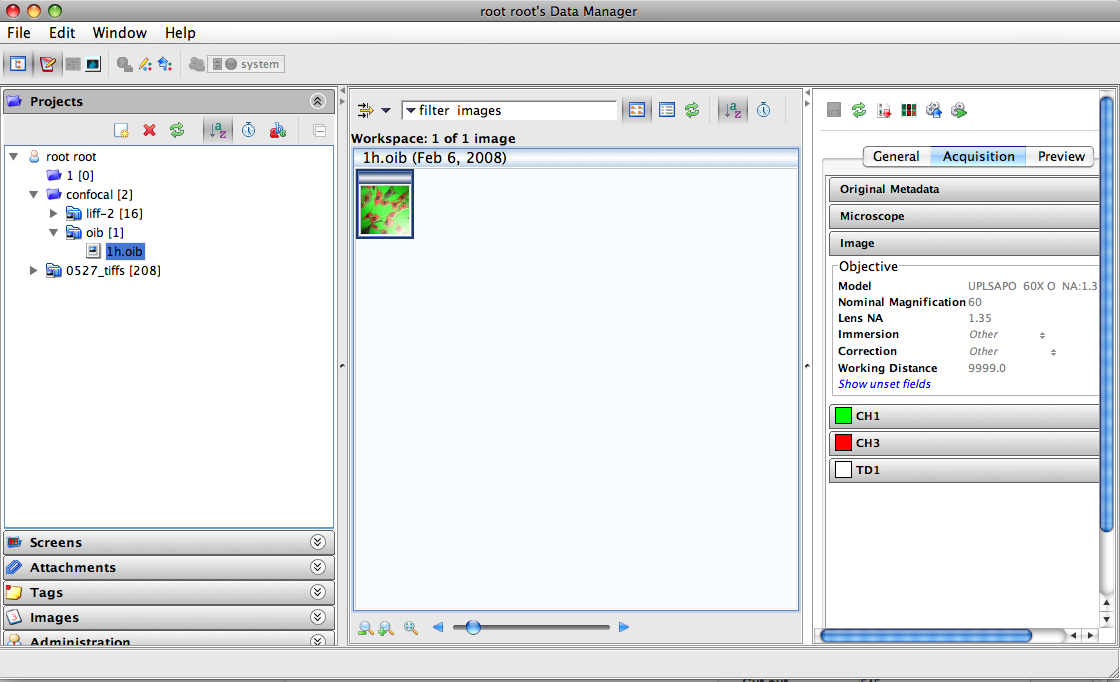Expand the Original Metadata section
The width and height of the screenshot is (1120, 682).
tap(964, 189)
